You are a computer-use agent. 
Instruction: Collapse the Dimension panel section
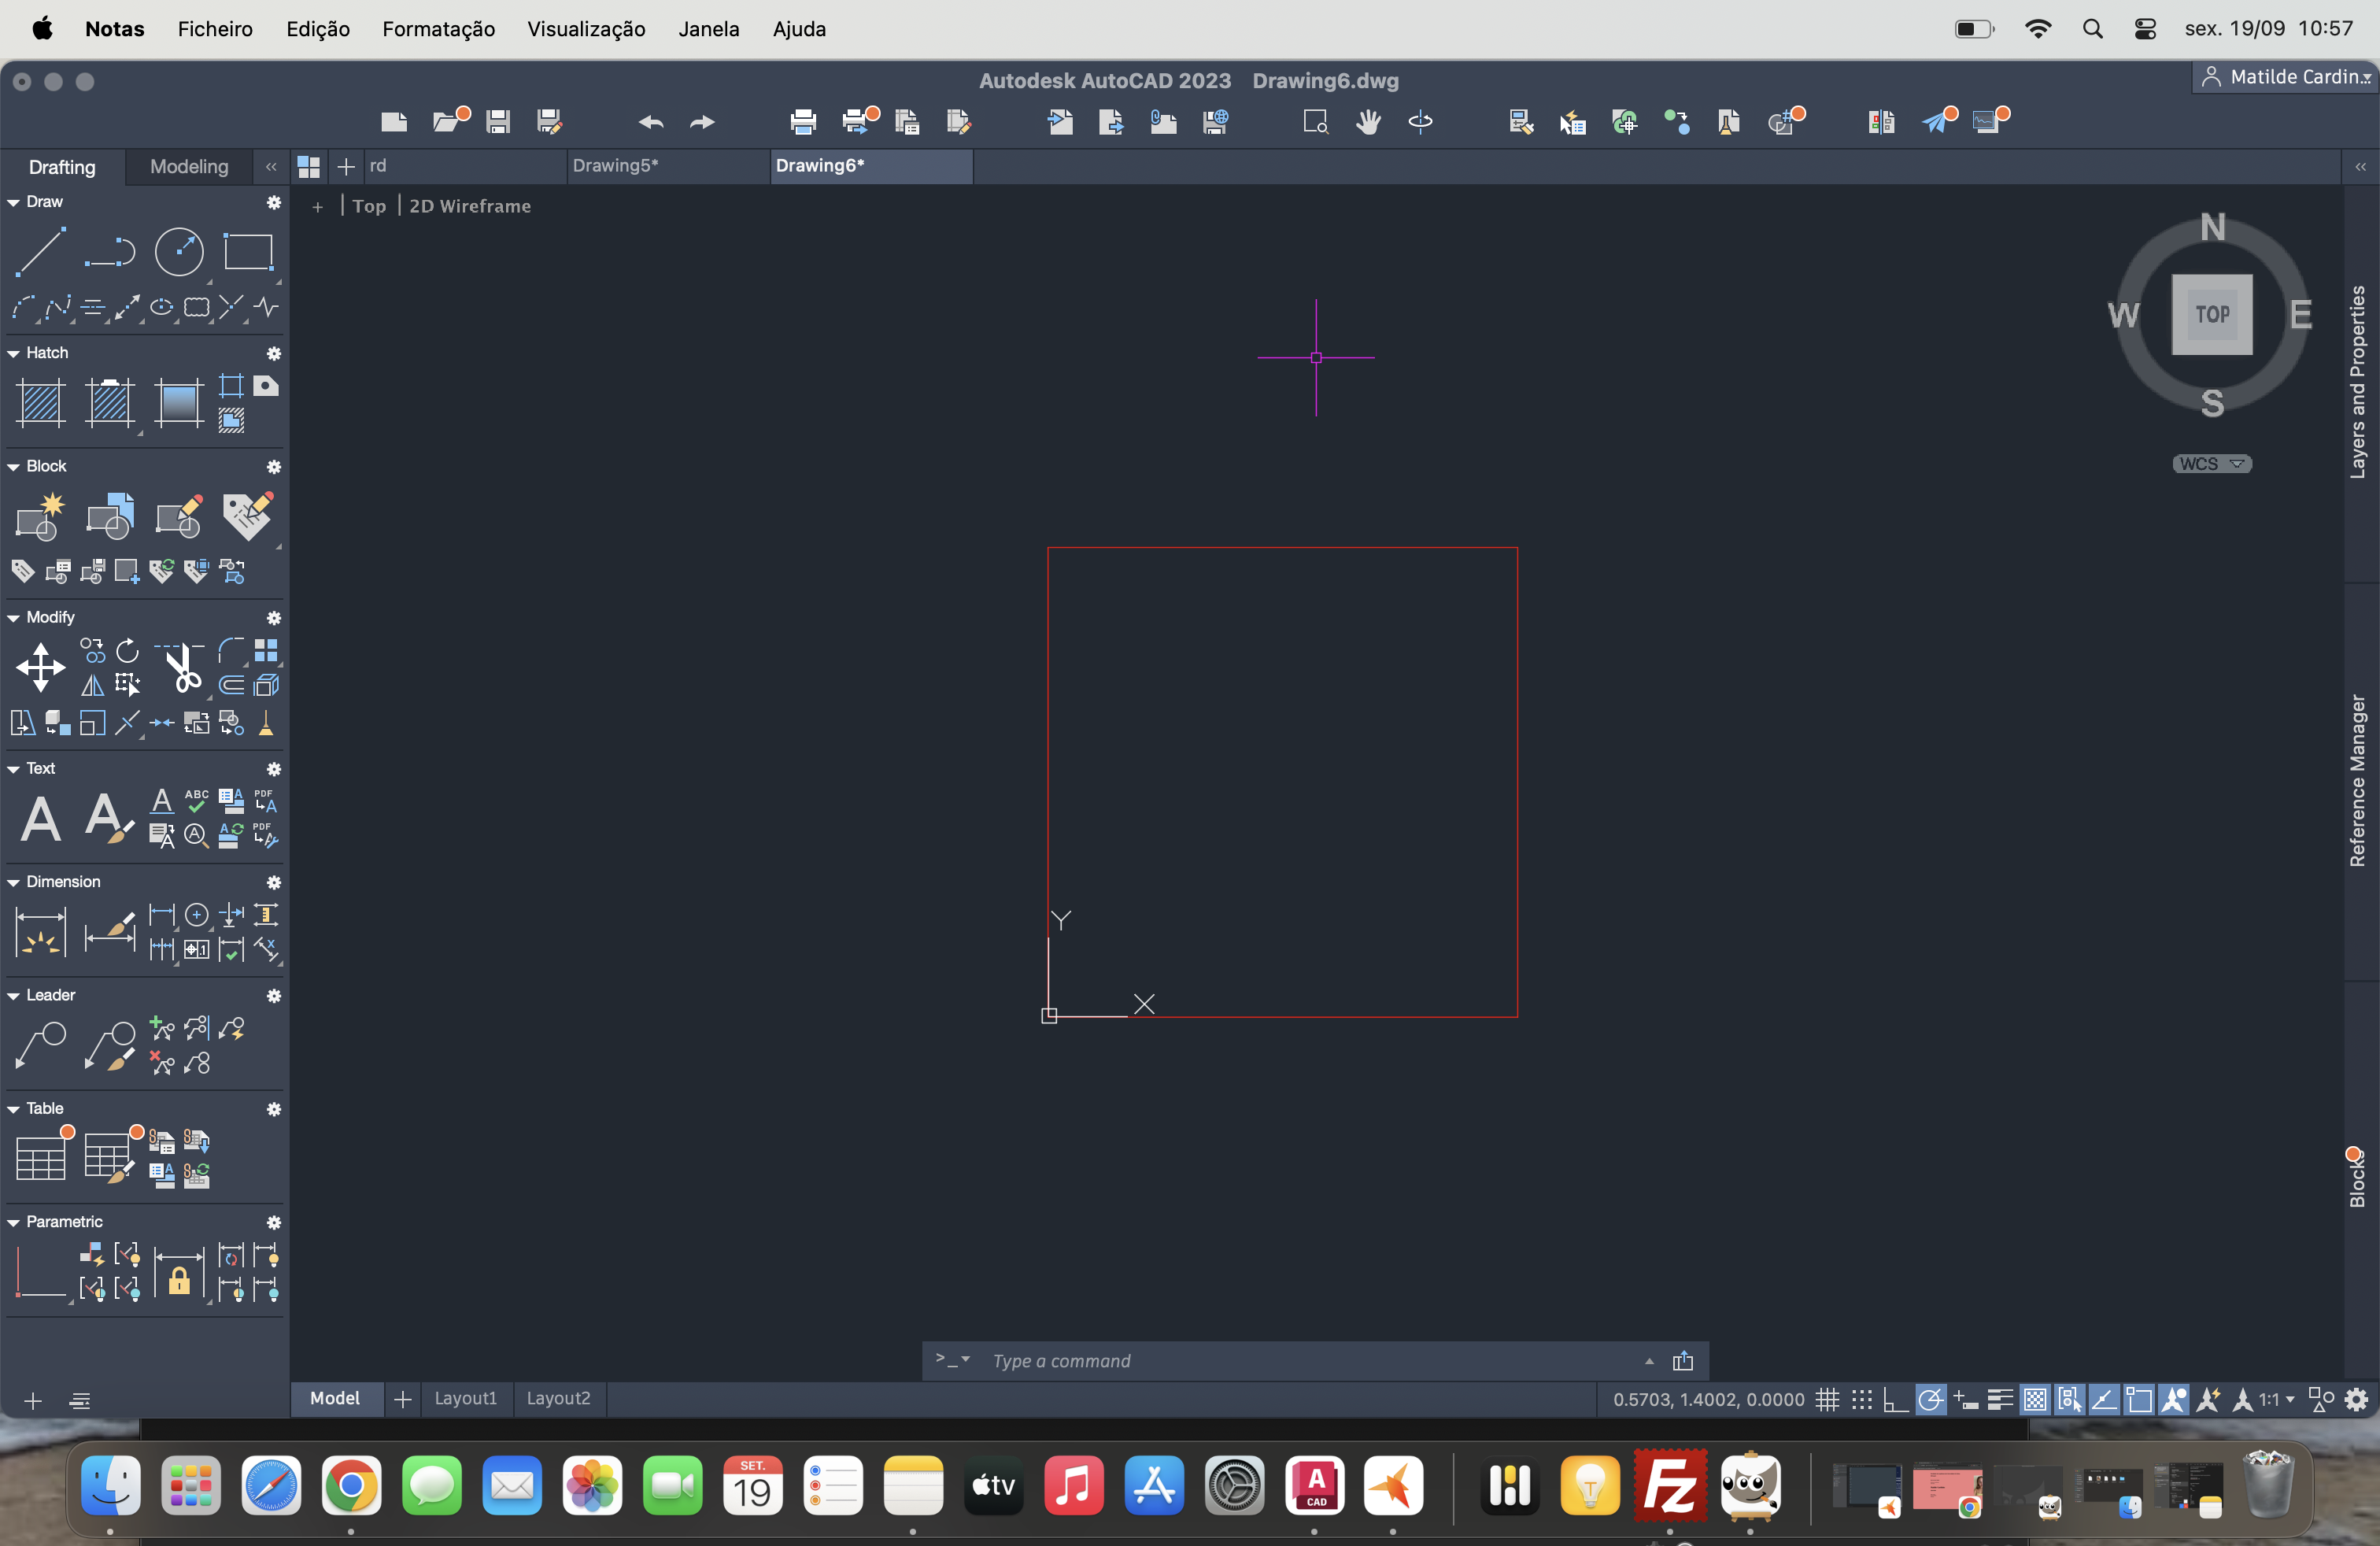pos(14,882)
